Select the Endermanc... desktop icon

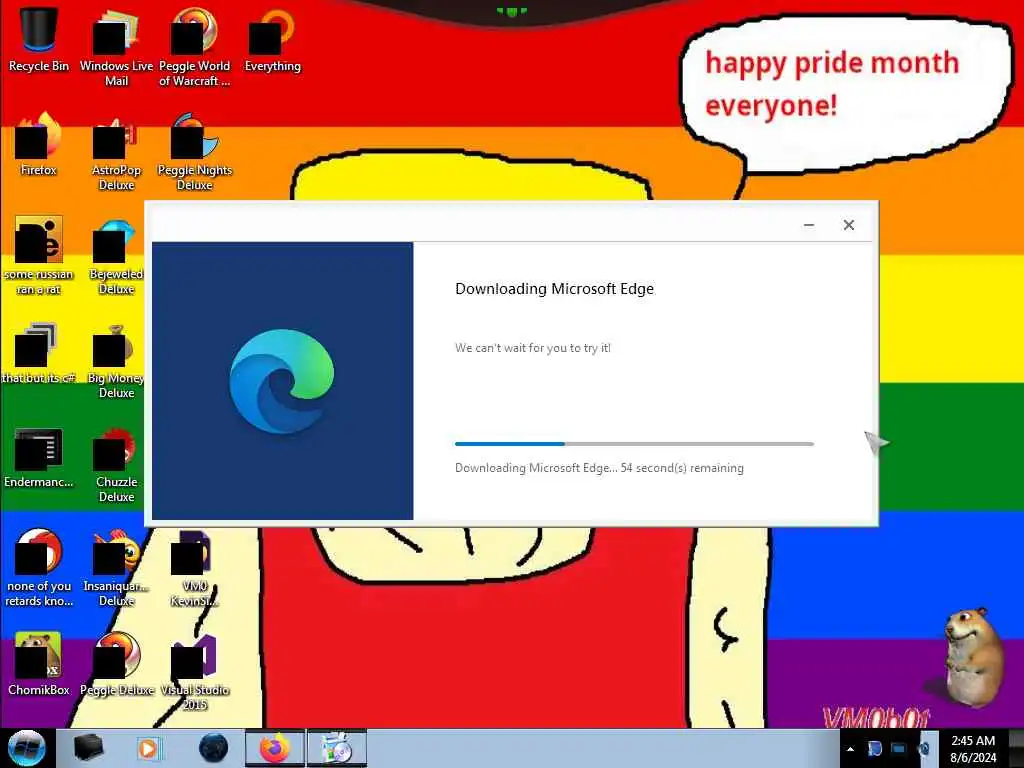pos(39,457)
